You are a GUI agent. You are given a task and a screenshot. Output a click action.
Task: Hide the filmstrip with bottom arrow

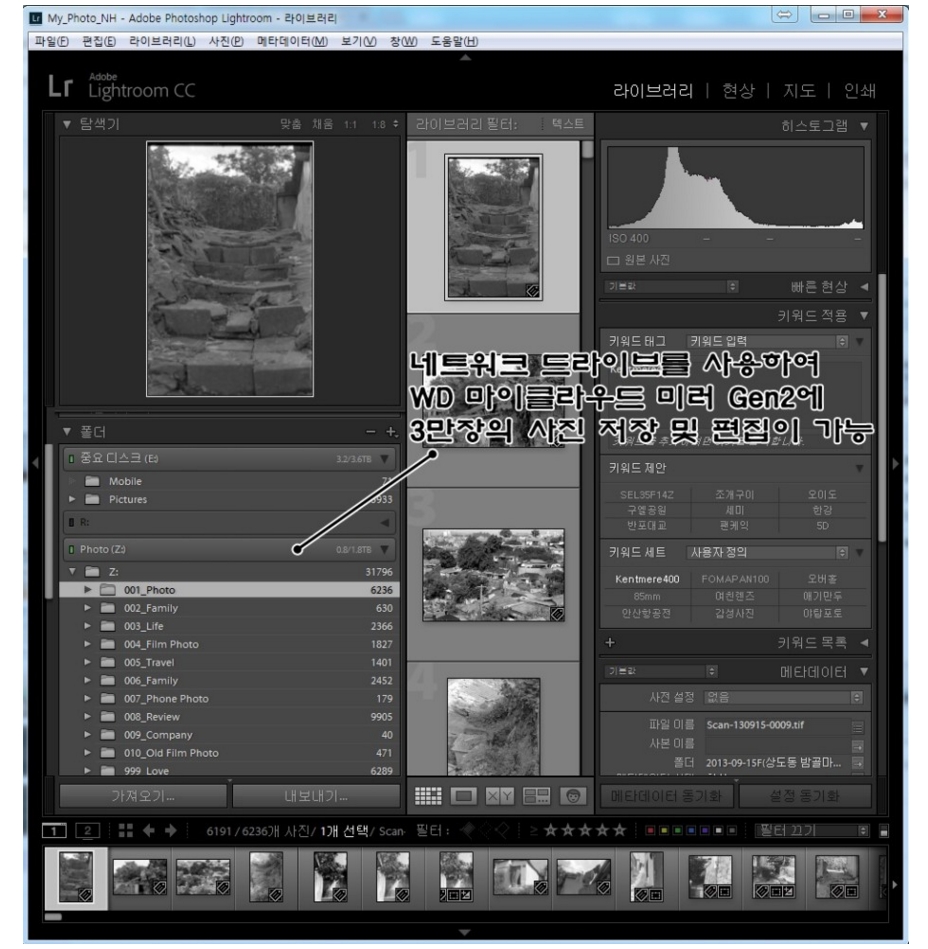464,933
